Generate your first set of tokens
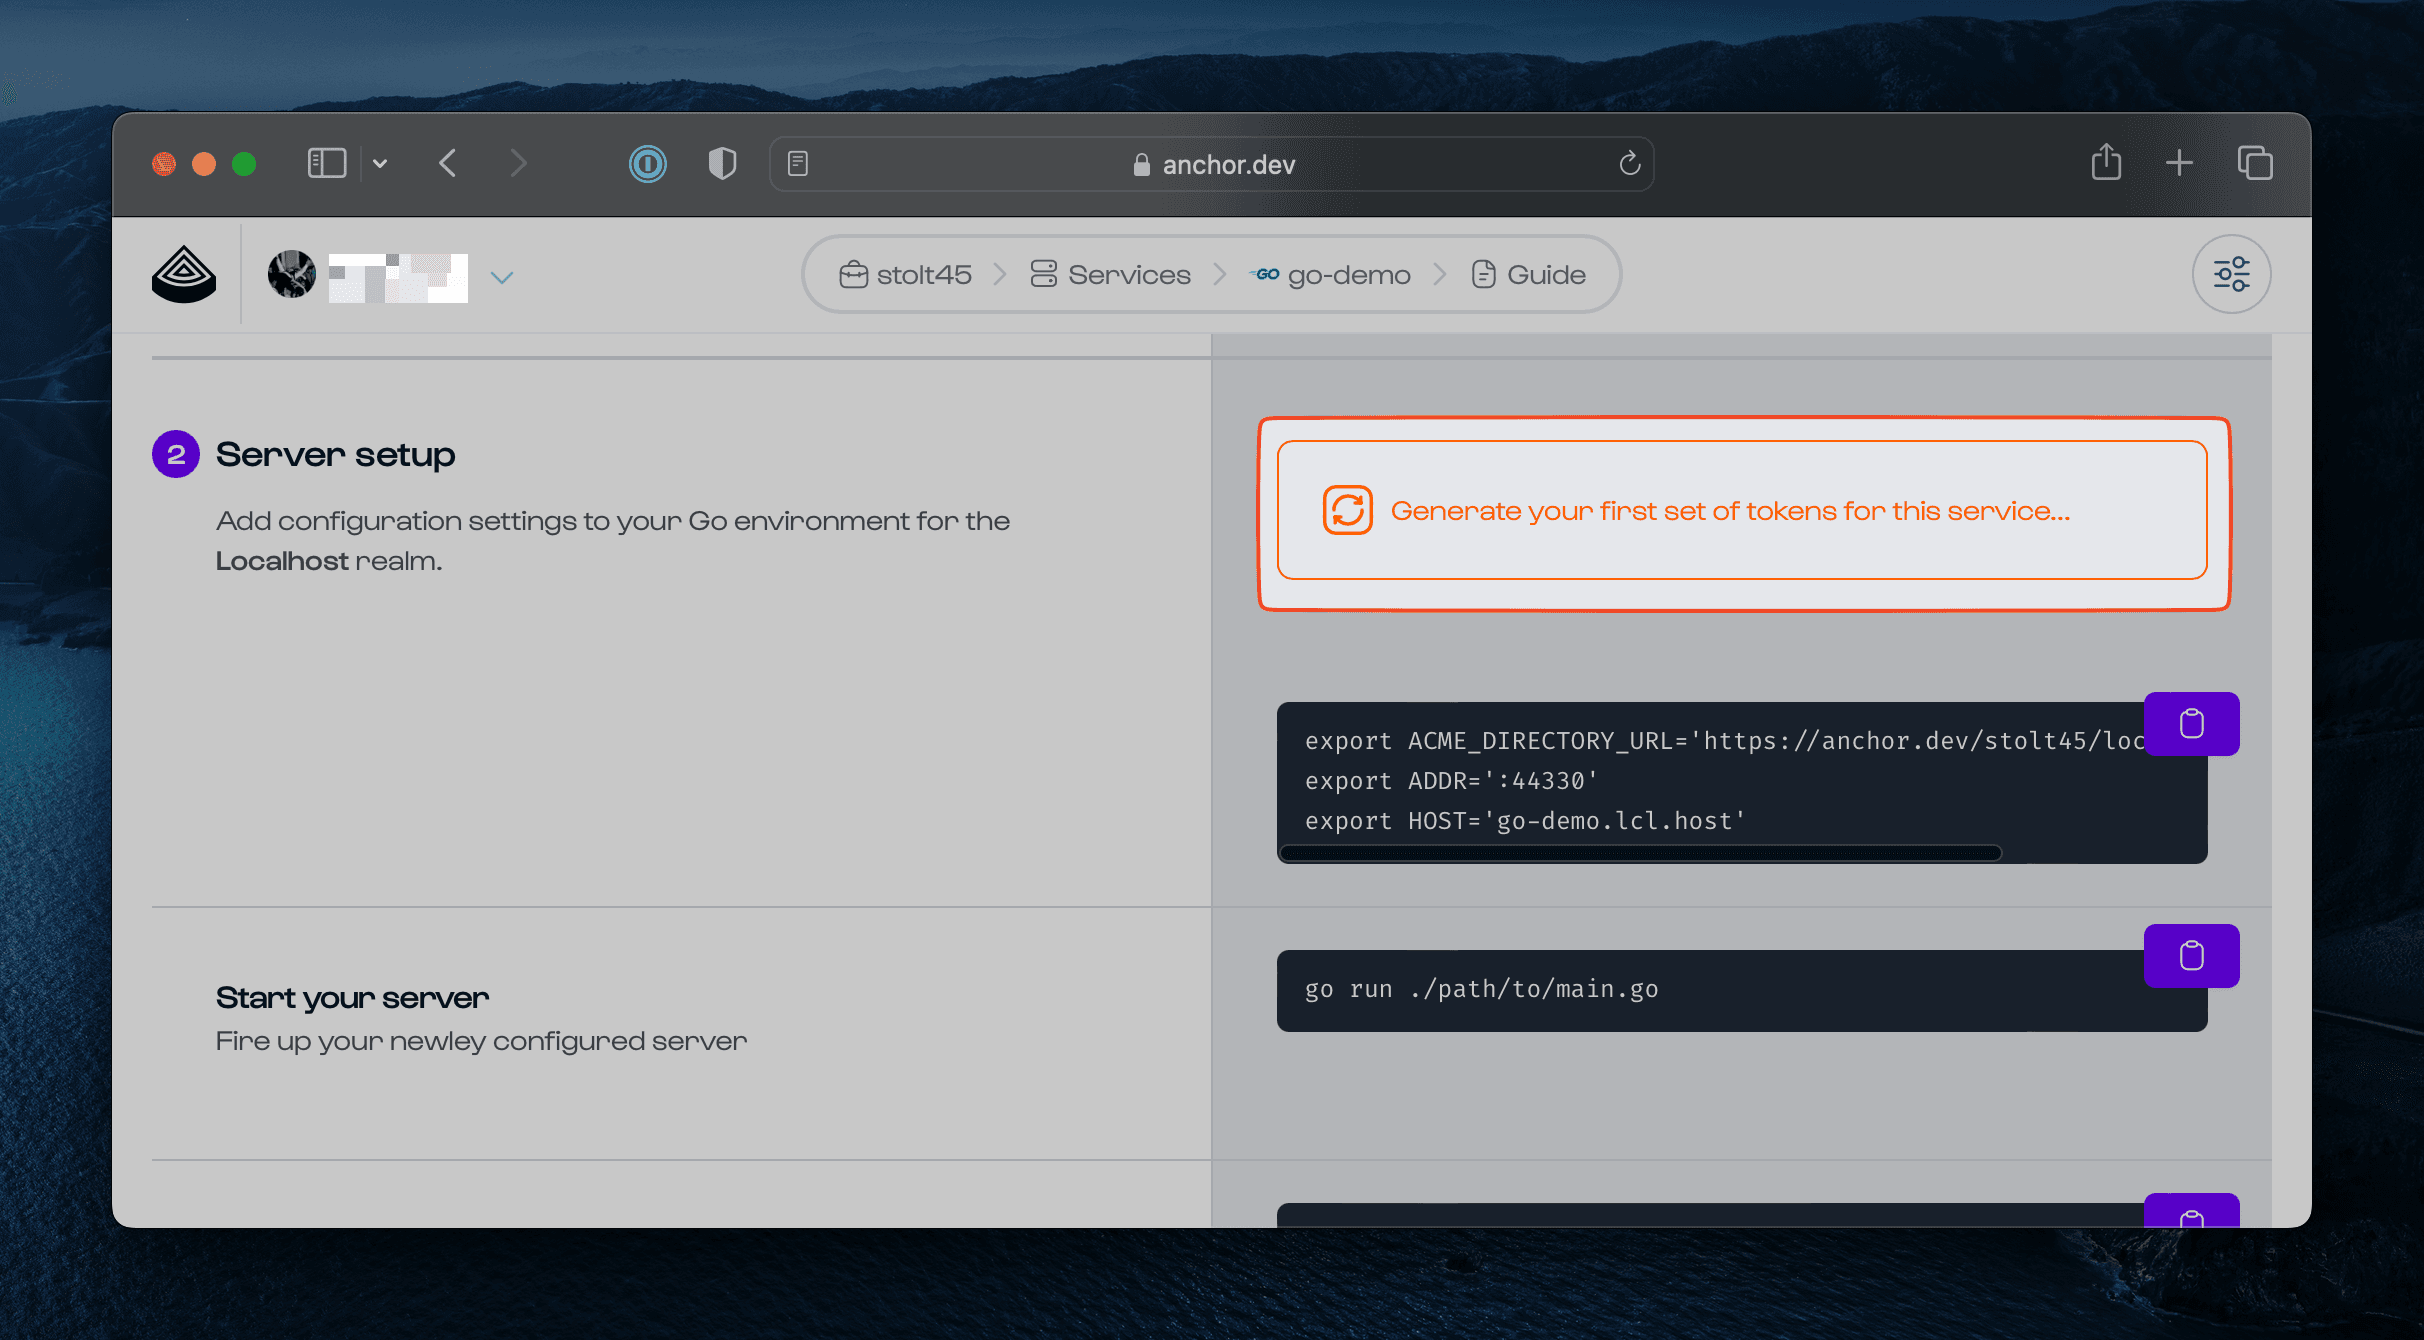This screenshot has height=1340, width=2424. coord(1741,511)
